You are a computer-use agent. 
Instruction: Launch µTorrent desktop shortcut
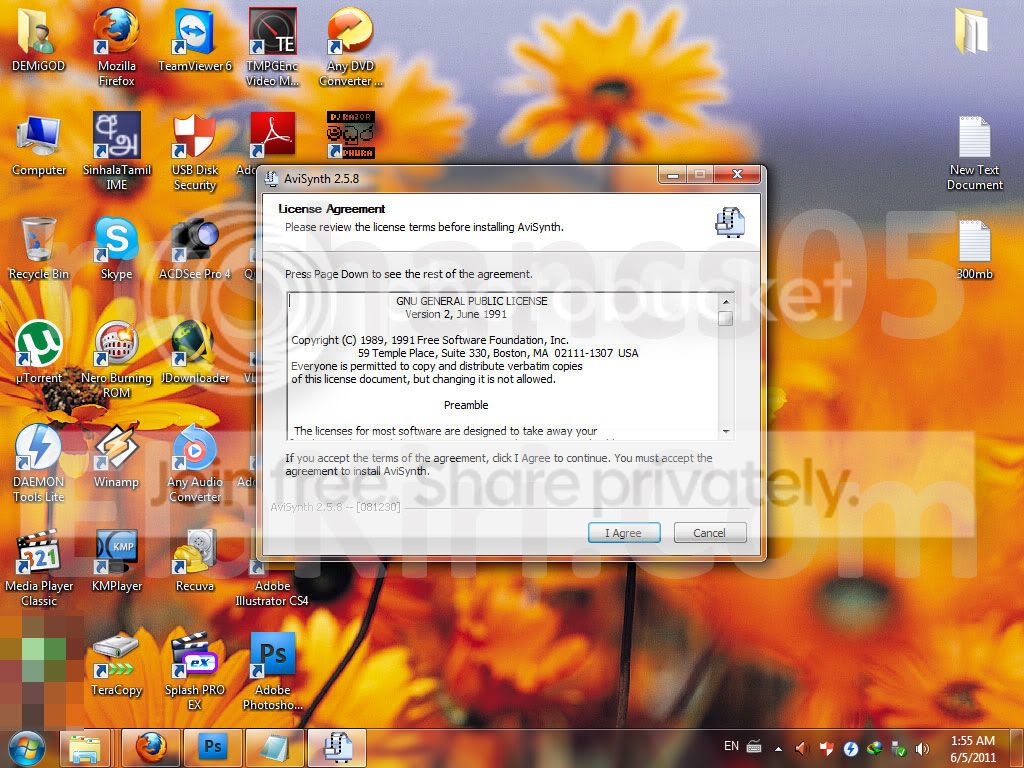pyautogui.click(x=39, y=351)
